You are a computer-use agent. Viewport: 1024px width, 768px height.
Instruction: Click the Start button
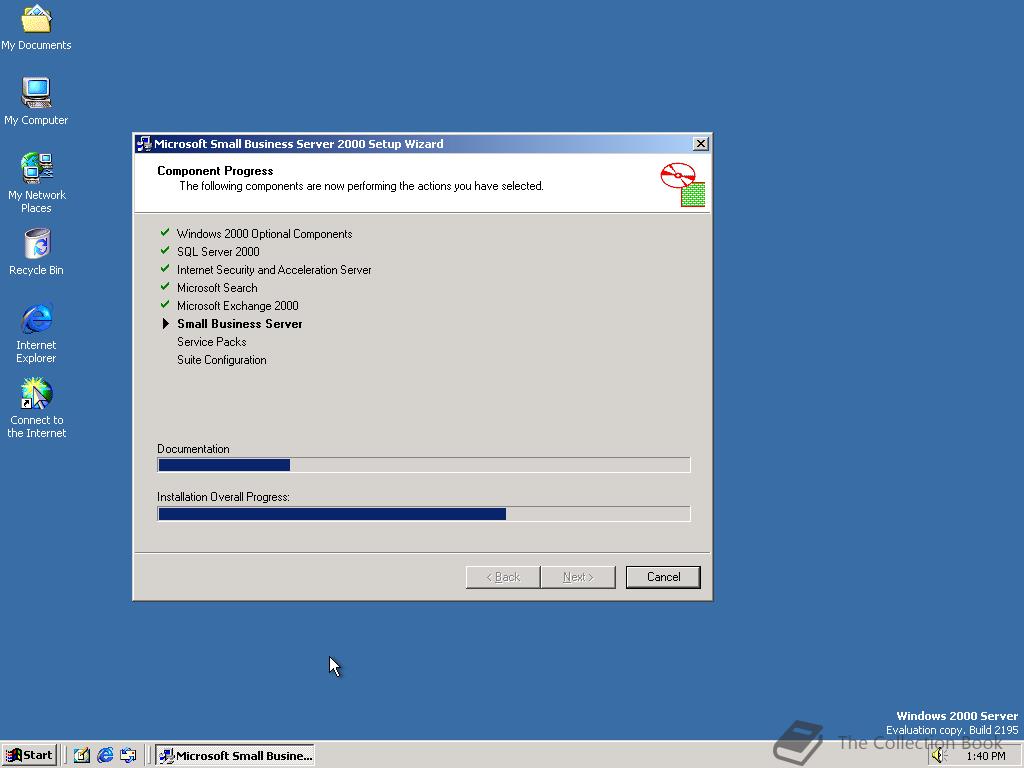(29, 755)
